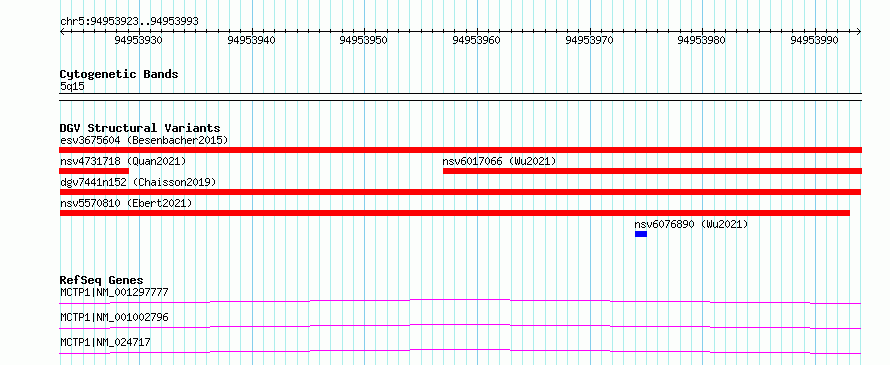Click the Cytogenetic Bands track heading
This screenshot has width=890, height=365.
tap(119, 74)
